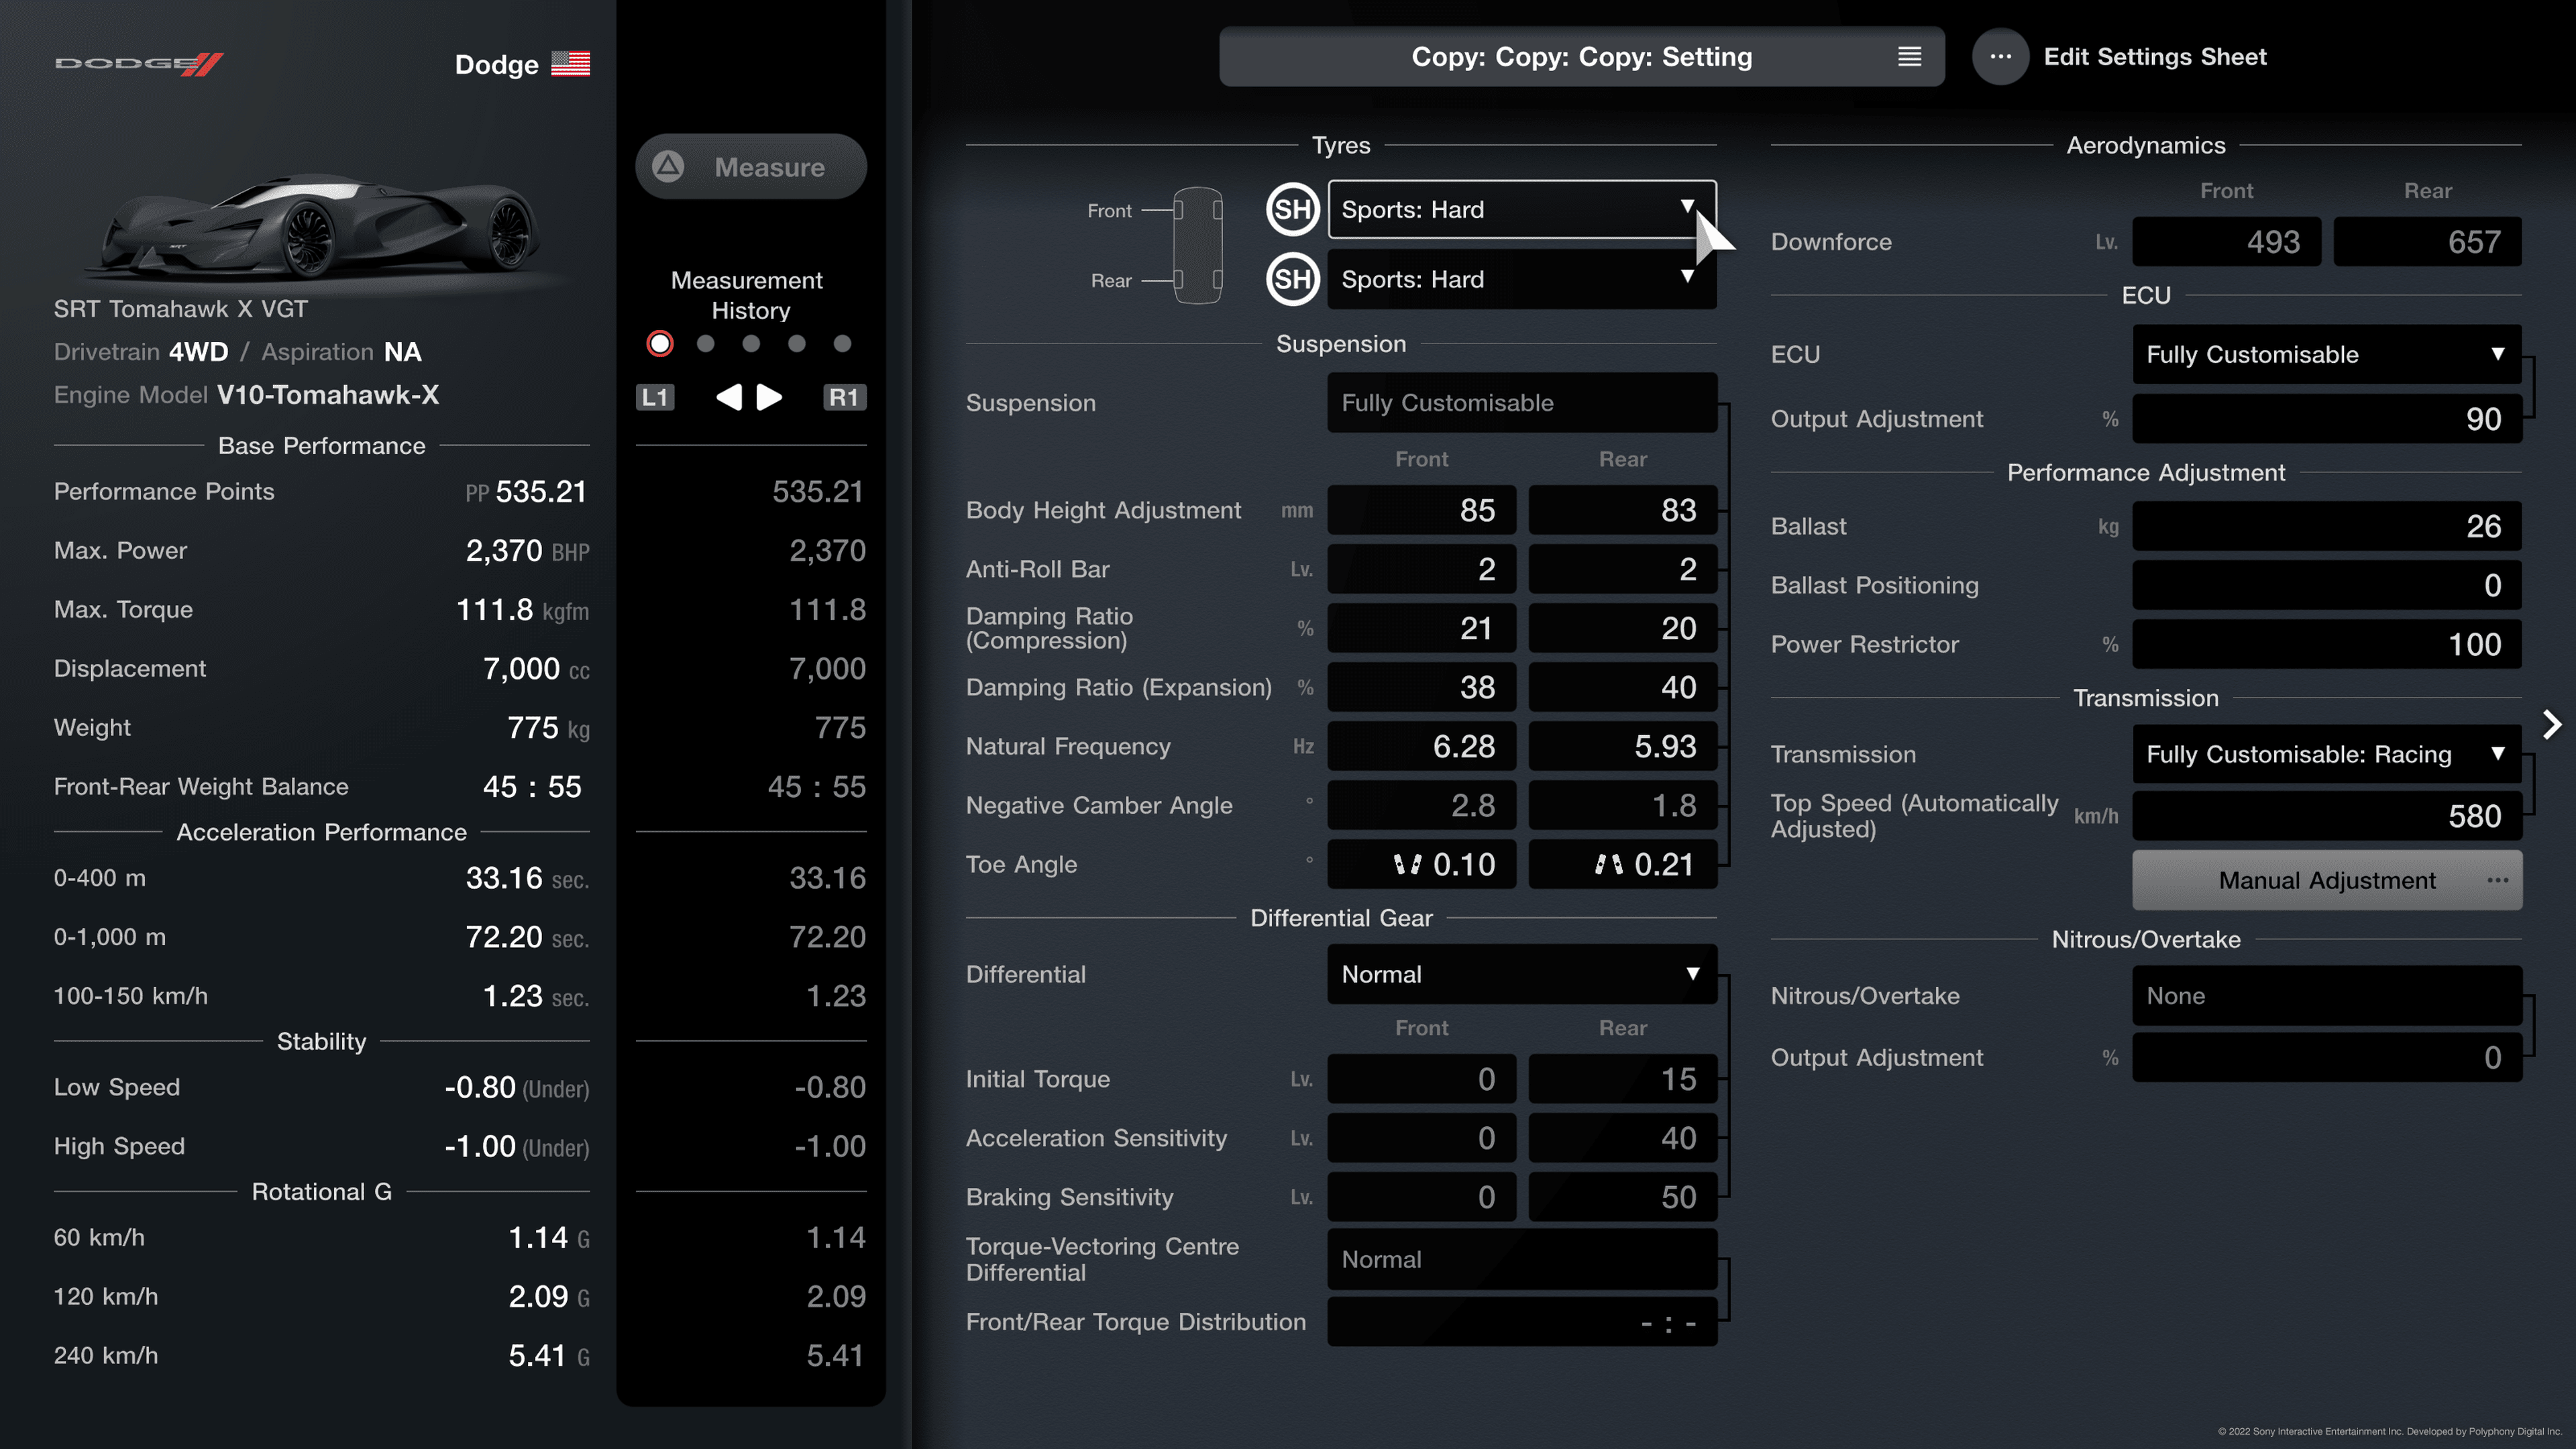This screenshot has height=1449, width=2576.
Task: Open the front tyres Sports: Hard dropdown
Action: [x=1522, y=209]
